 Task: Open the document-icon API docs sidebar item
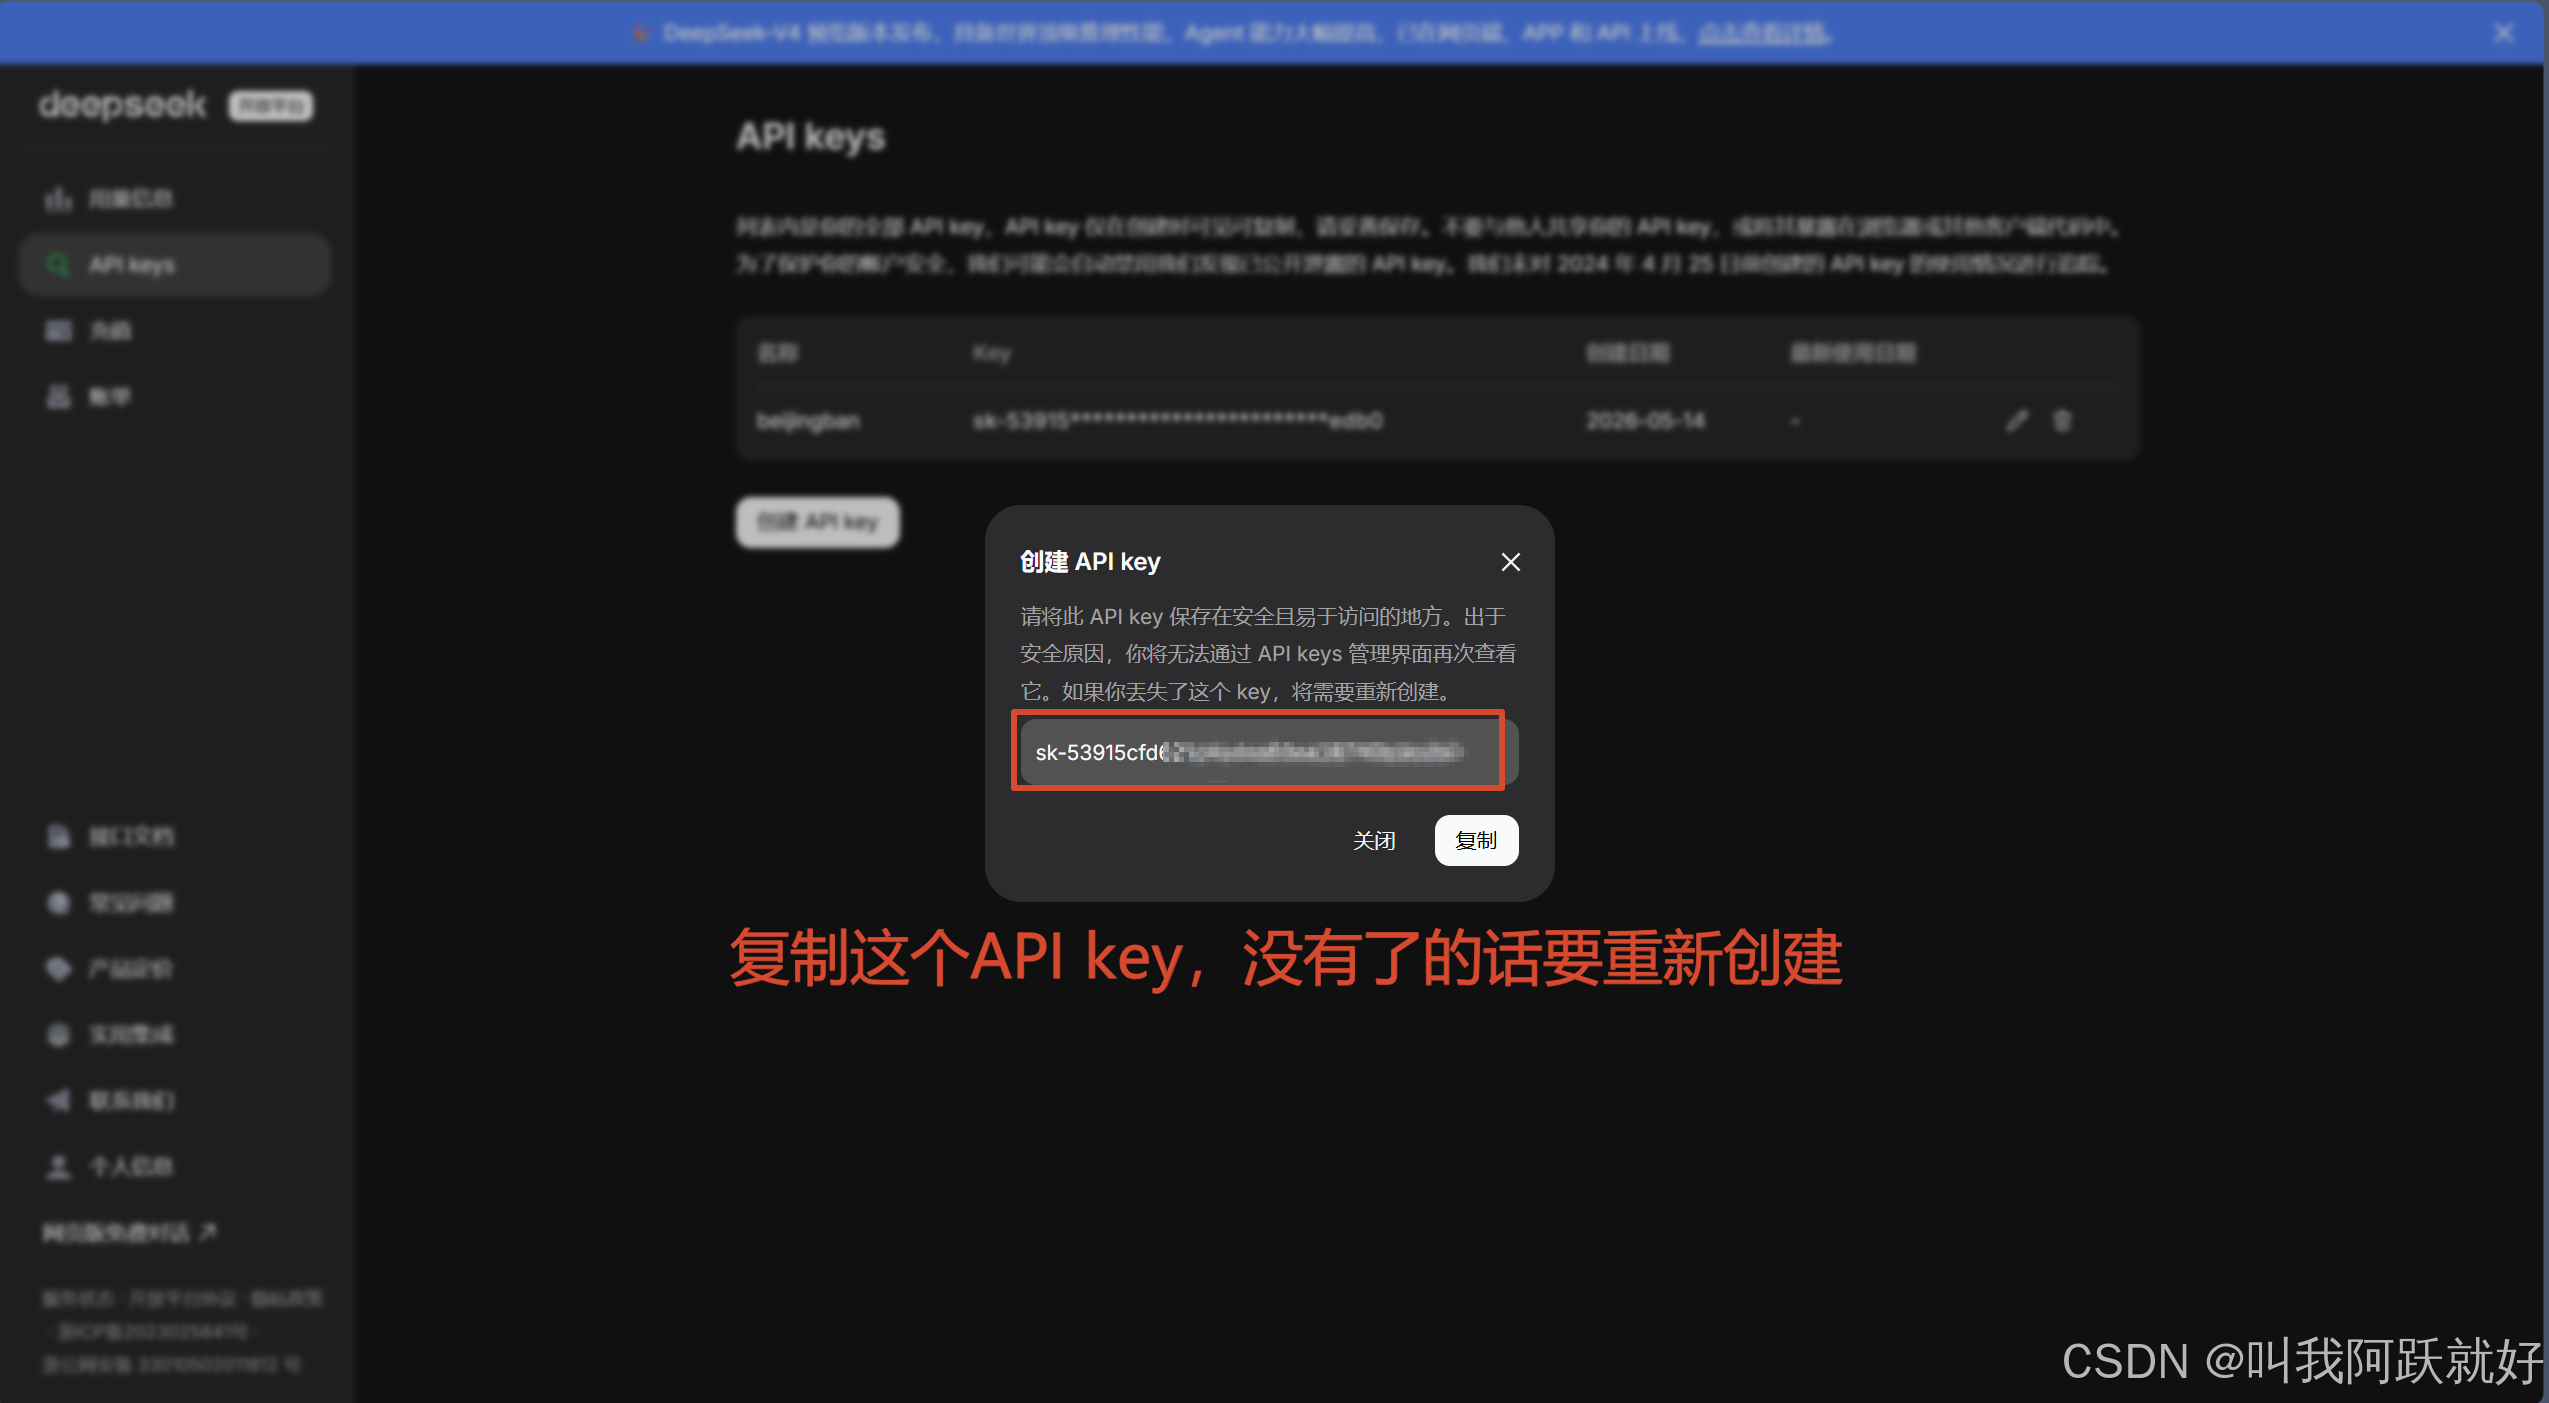pyautogui.click(x=175, y=836)
